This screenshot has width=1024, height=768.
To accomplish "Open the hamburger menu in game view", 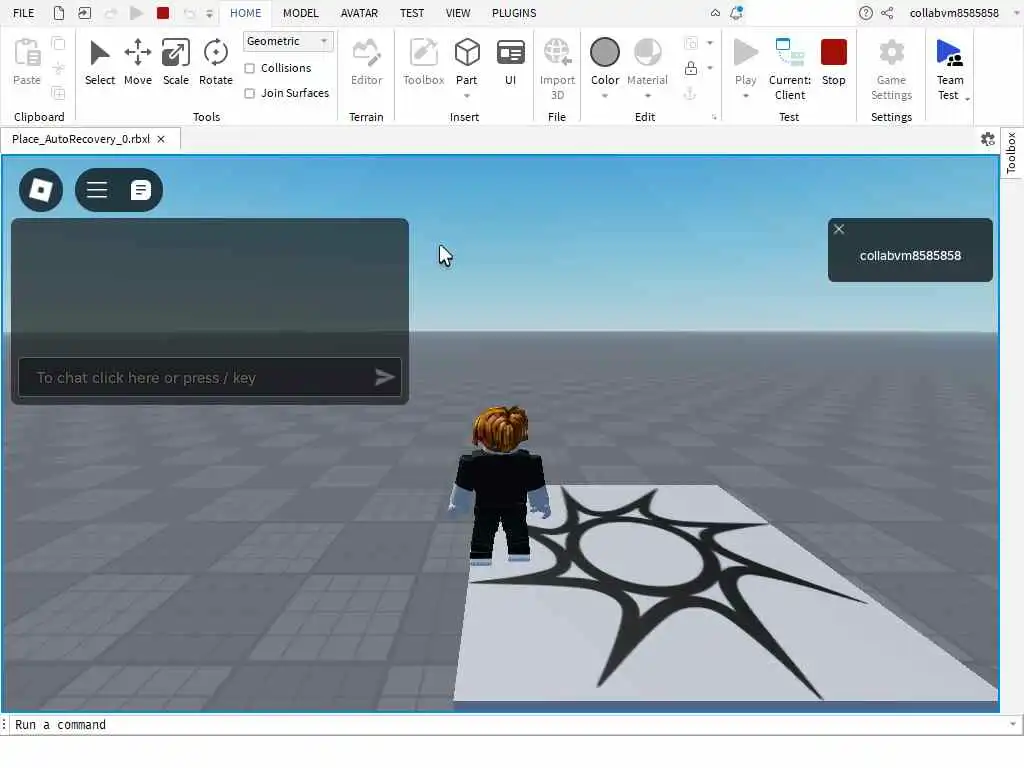I will click(x=97, y=190).
